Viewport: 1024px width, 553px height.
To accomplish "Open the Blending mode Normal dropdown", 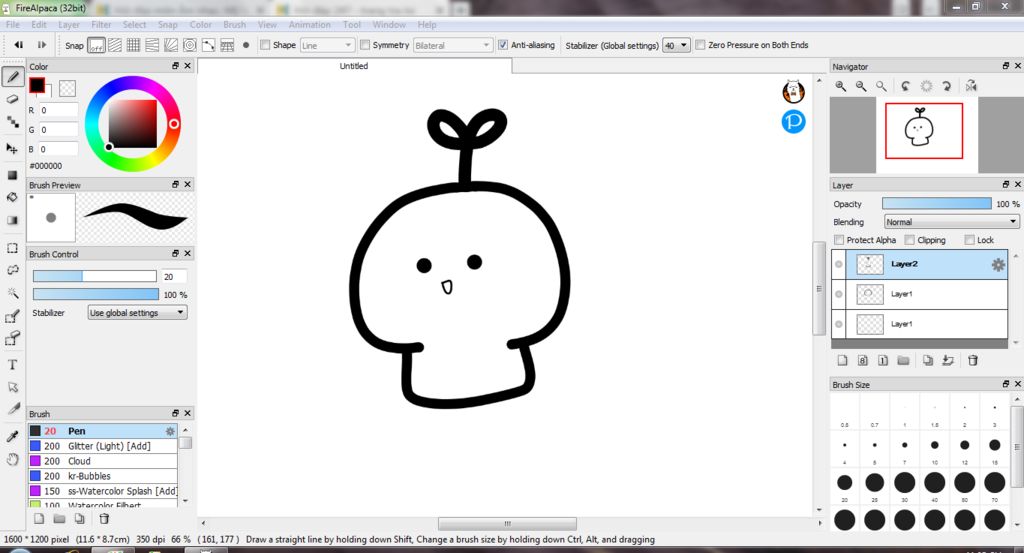I will click(x=951, y=222).
